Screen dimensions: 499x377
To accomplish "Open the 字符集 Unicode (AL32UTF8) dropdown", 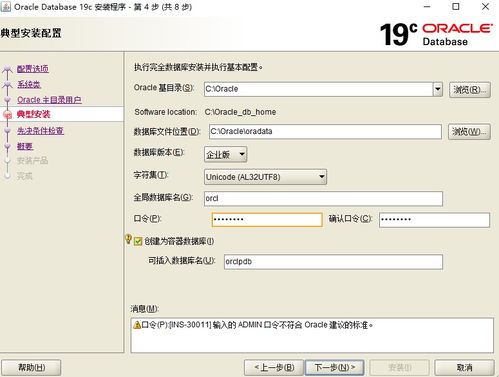I will [265, 177].
